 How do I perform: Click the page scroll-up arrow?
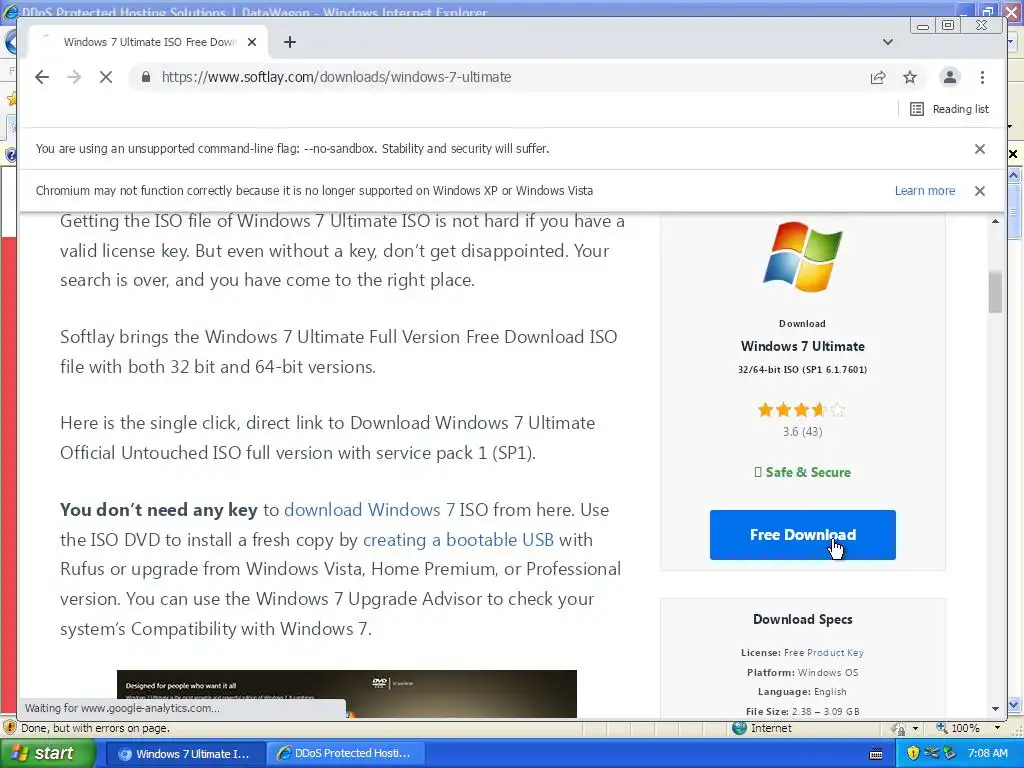[995, 222]
